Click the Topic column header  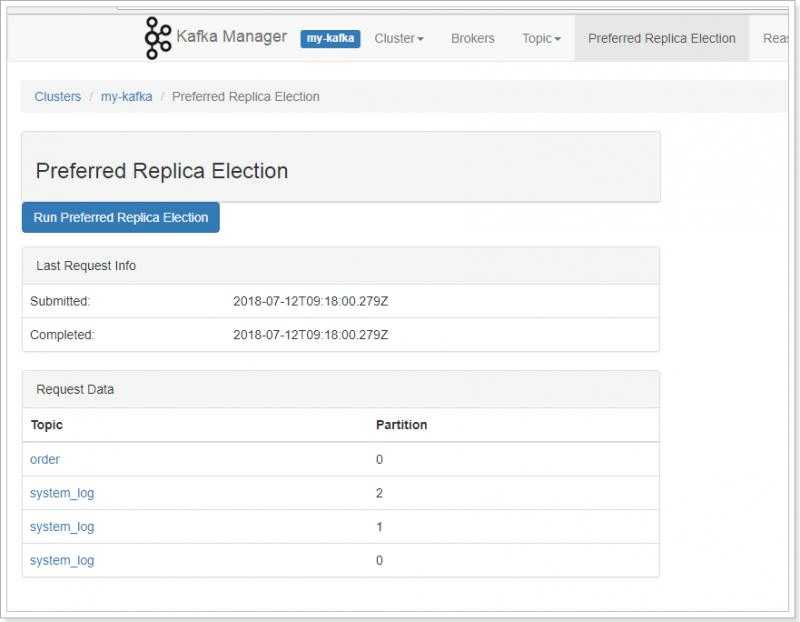click(x=47, y=425)
